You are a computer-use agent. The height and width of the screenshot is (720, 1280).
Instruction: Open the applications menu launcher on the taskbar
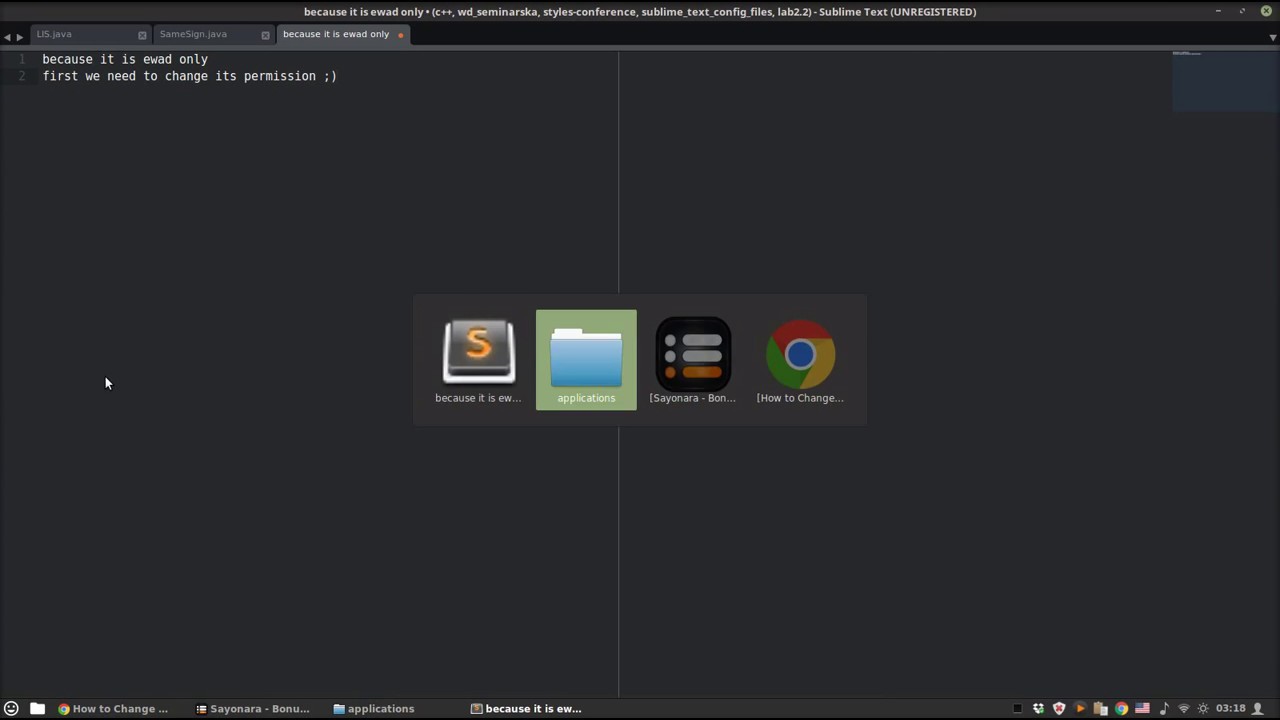pyautogui.click(x=11, y=708)
